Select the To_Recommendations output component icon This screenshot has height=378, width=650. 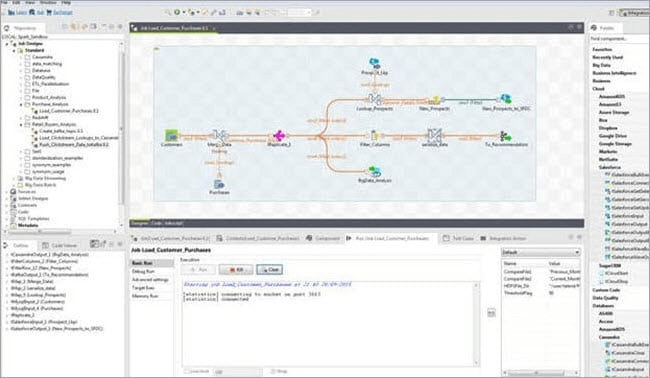click(505, 136)
